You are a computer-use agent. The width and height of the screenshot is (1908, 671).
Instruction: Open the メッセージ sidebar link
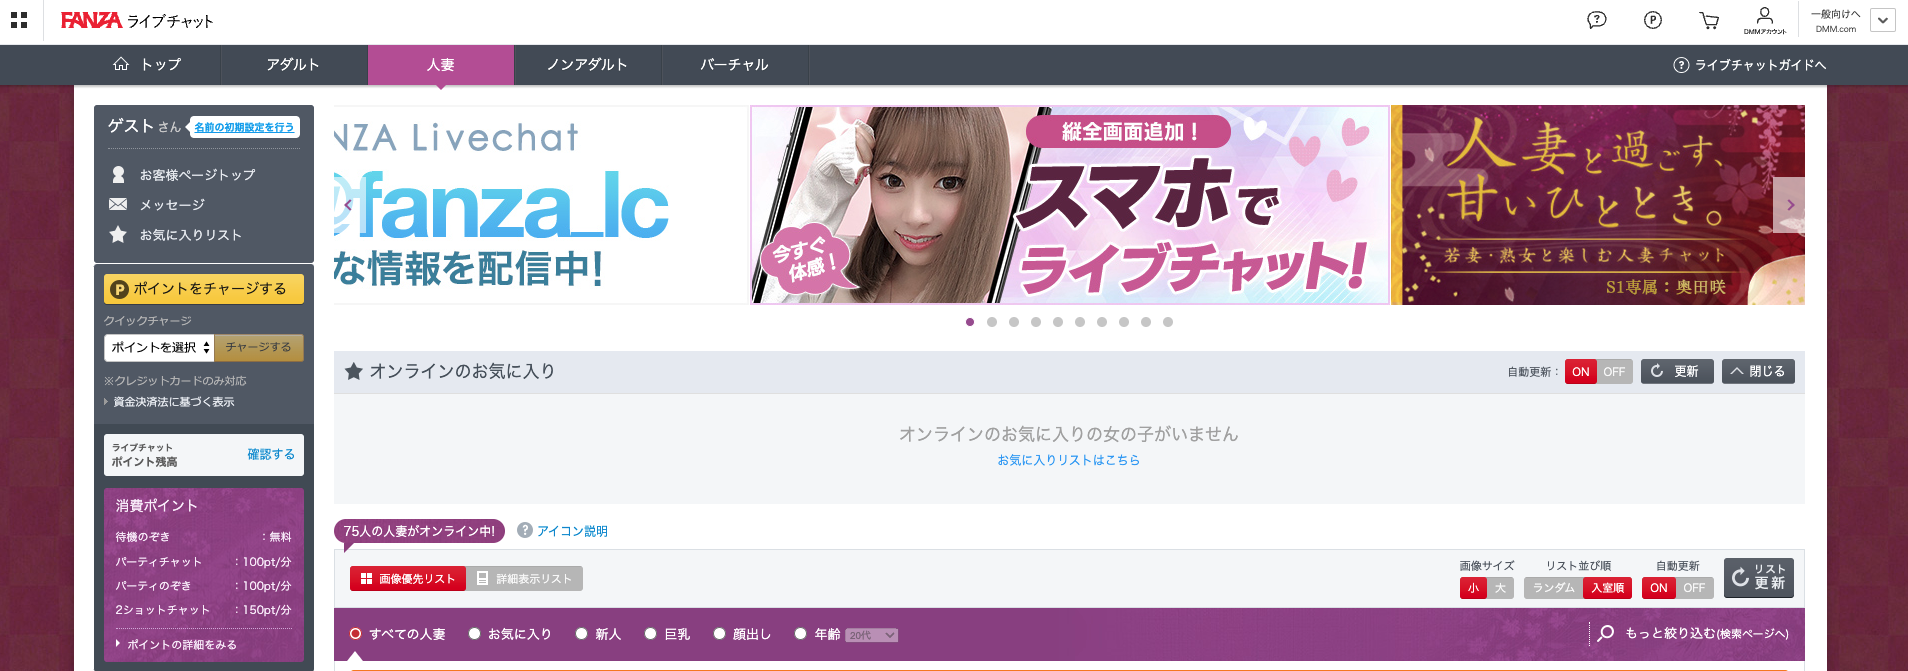[172, 205]
